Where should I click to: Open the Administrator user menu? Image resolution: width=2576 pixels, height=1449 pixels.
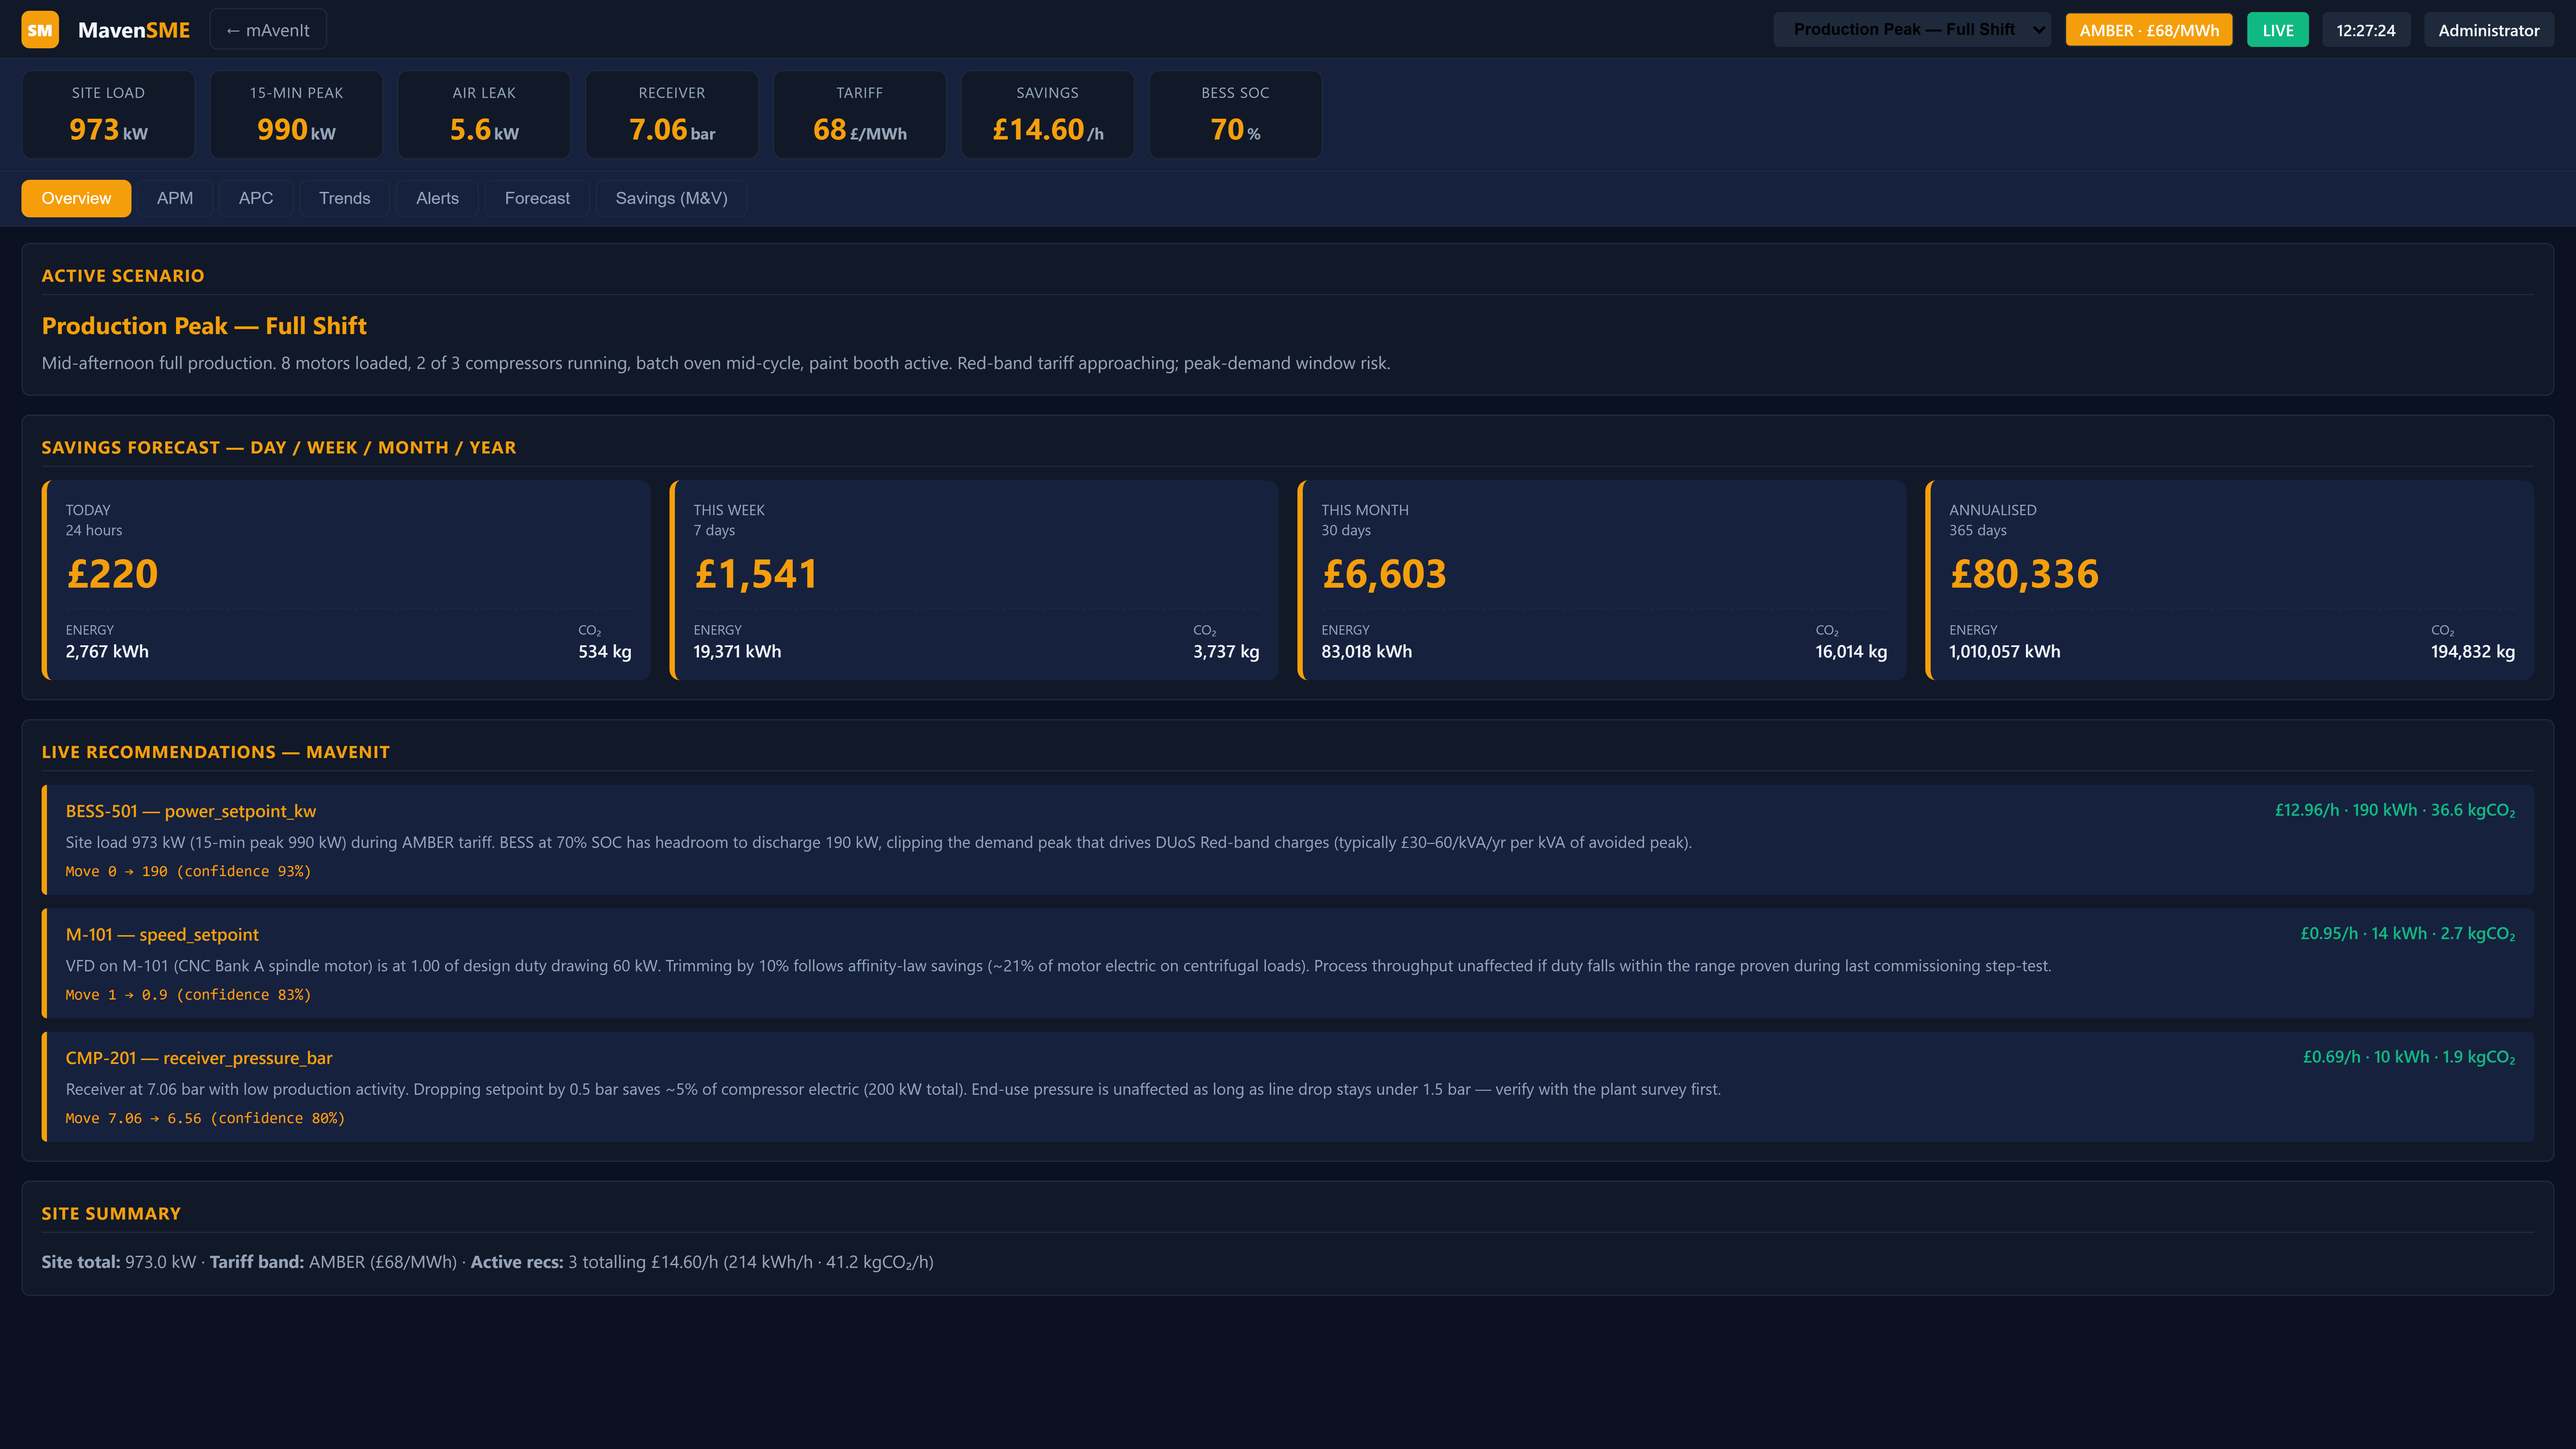2489,30
